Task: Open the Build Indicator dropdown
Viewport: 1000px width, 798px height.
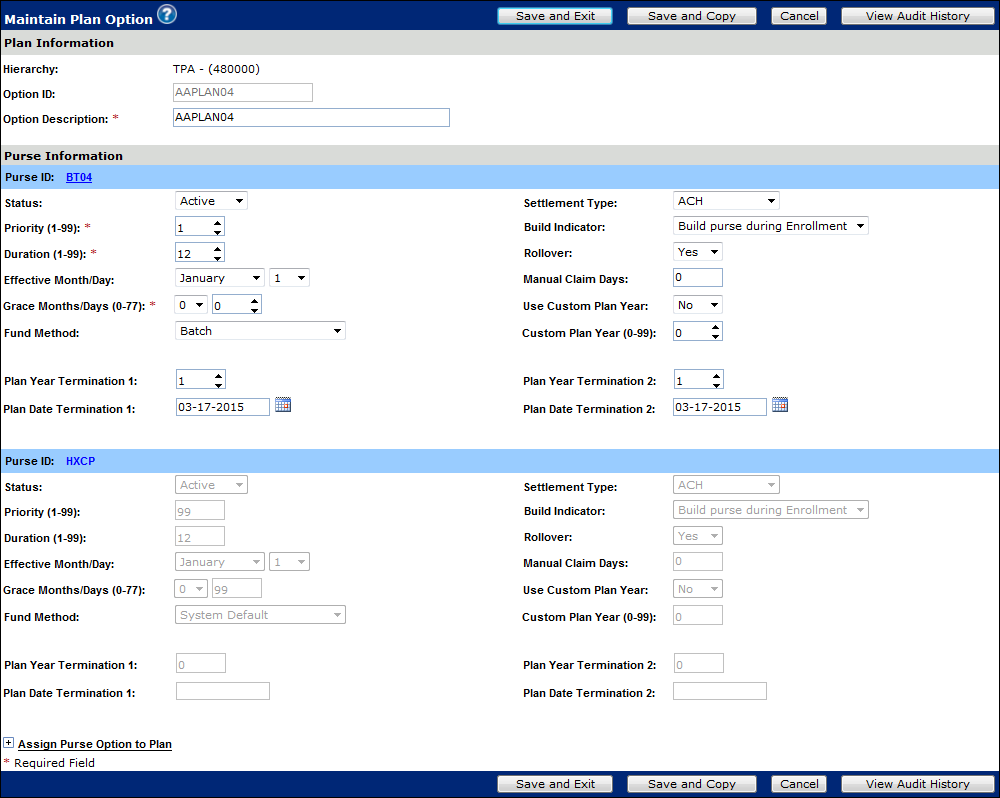Action: click(770, 226)
